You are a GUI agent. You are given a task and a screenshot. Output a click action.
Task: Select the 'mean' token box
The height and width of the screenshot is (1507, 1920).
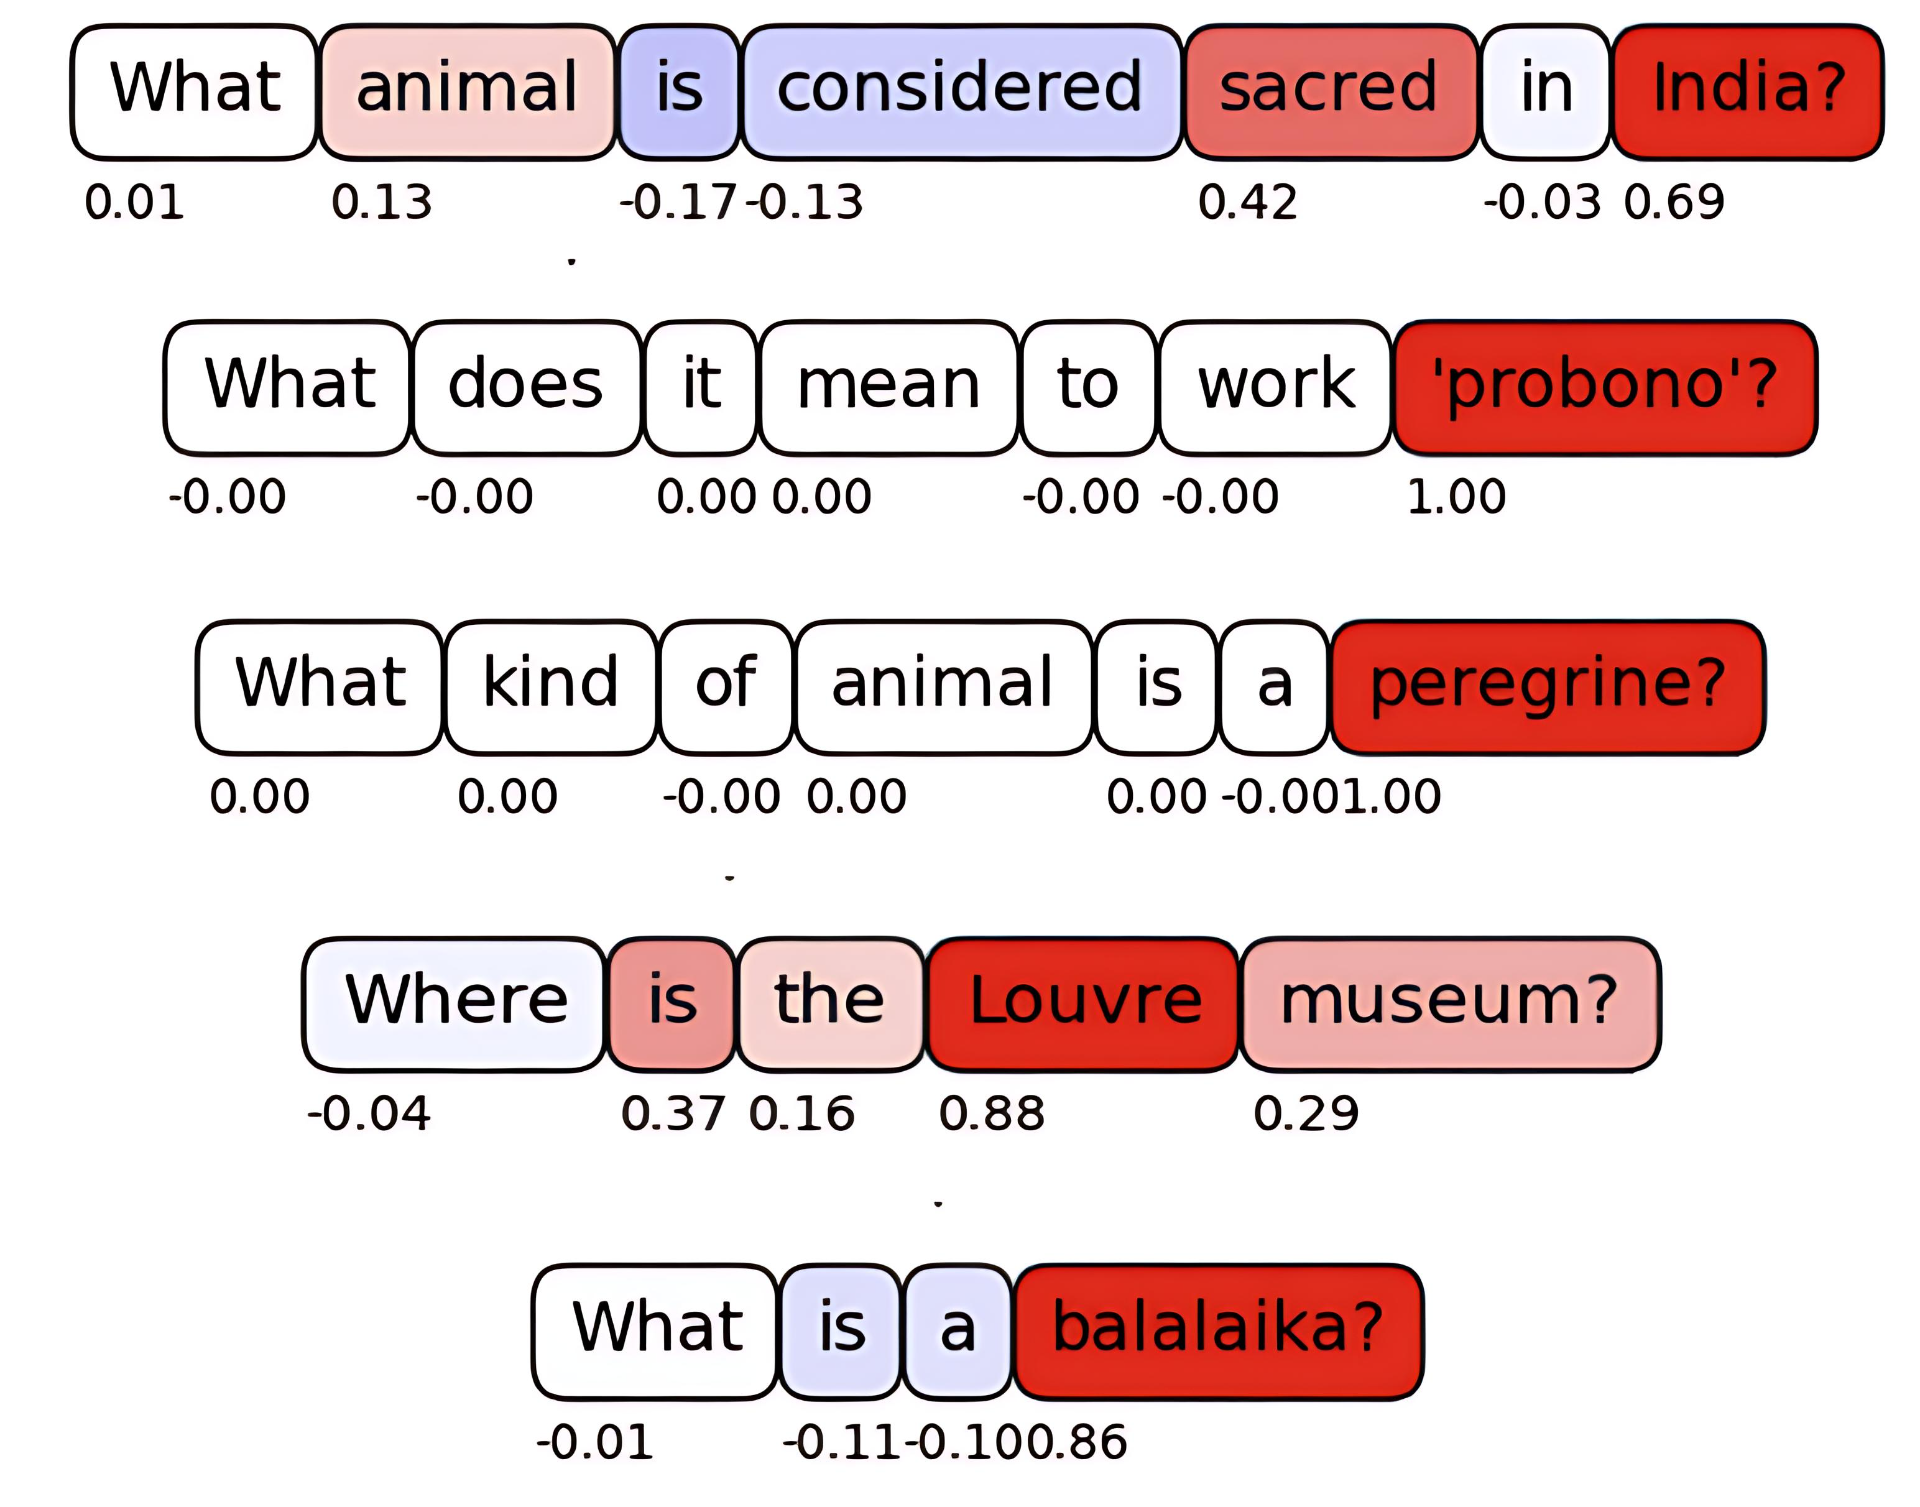tap(889, 388)
